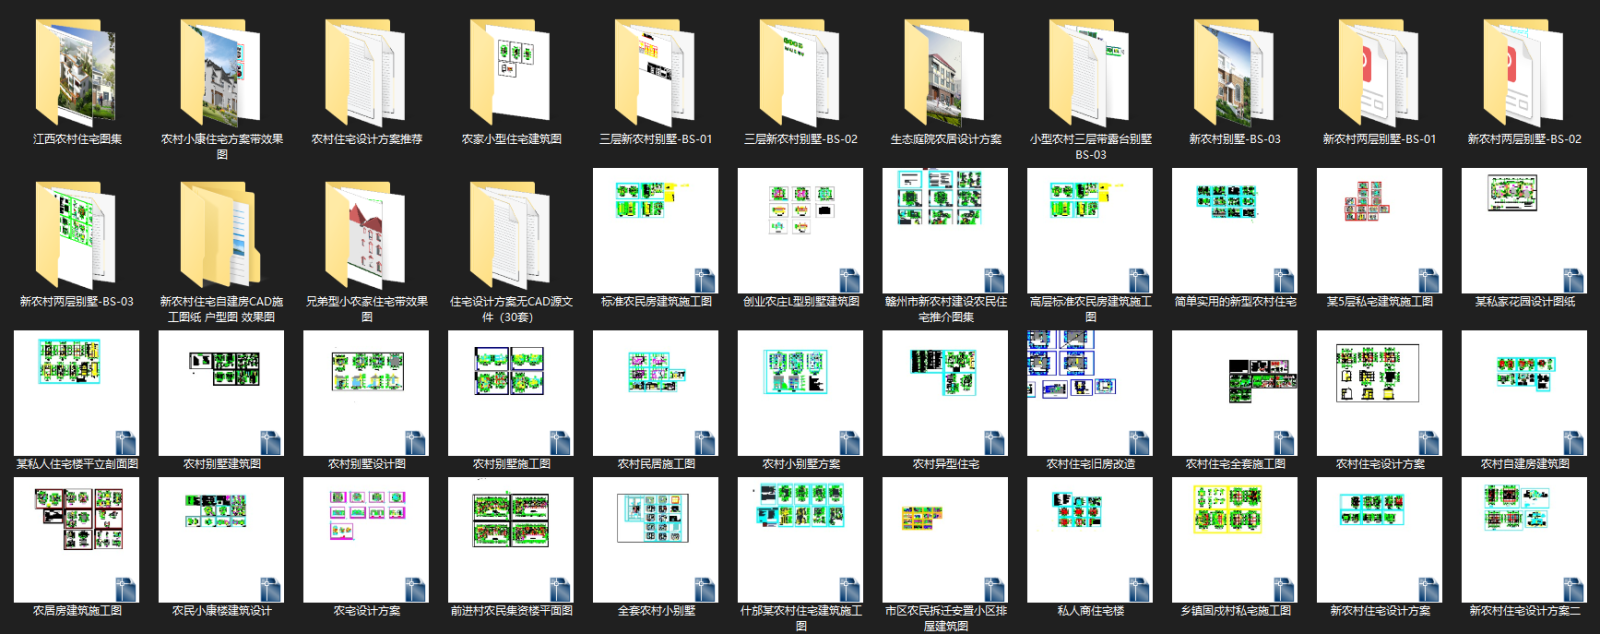Click the 乡镇固成村私宅施工图 file name
The height and width of the screenshot is (634, 1600).
pos(1235,611)
